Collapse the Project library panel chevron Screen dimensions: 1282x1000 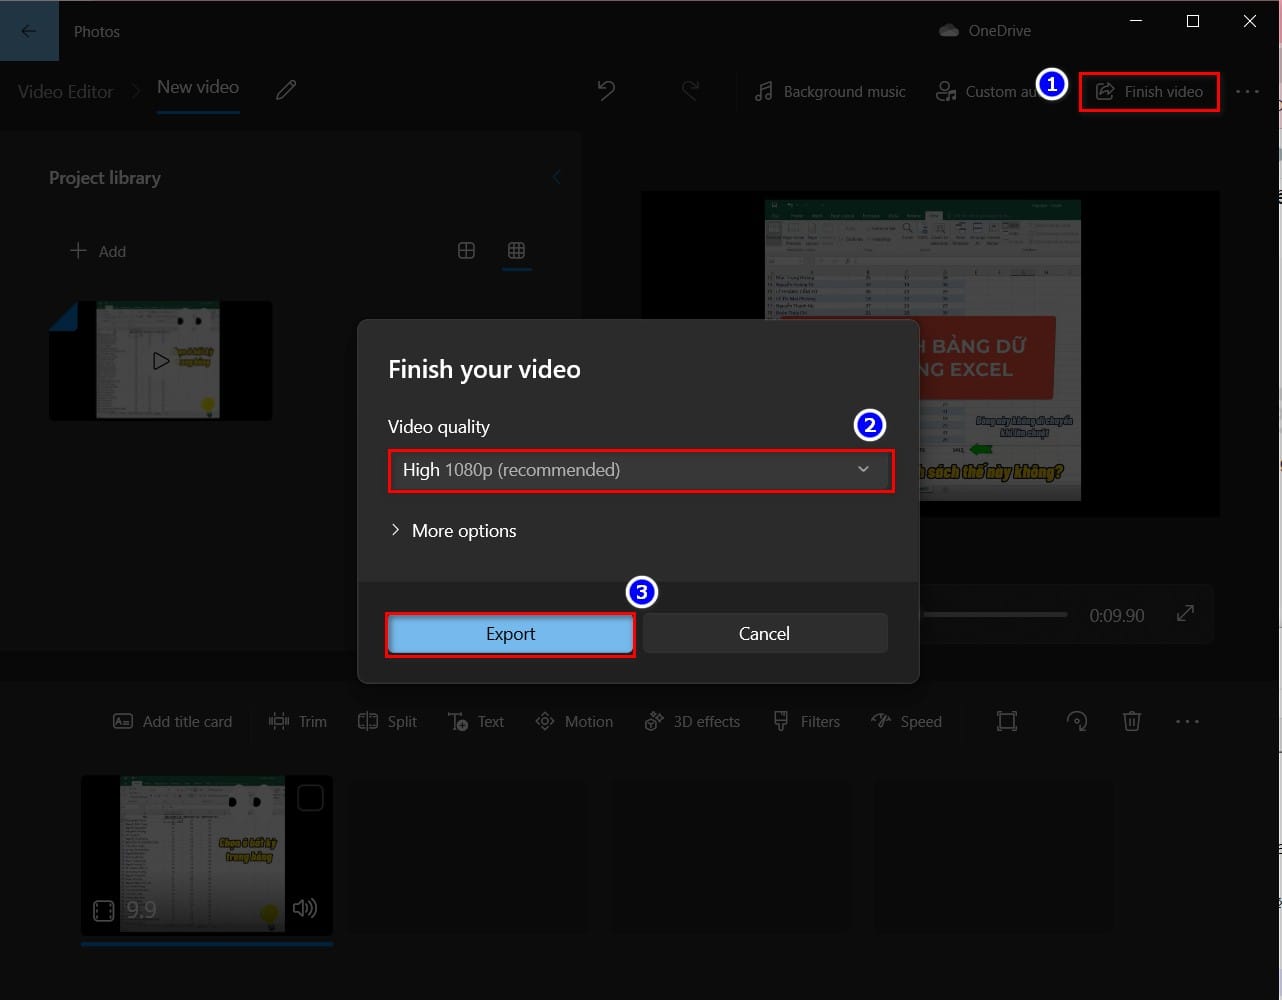pyautogui.click(x=557, y=178)
